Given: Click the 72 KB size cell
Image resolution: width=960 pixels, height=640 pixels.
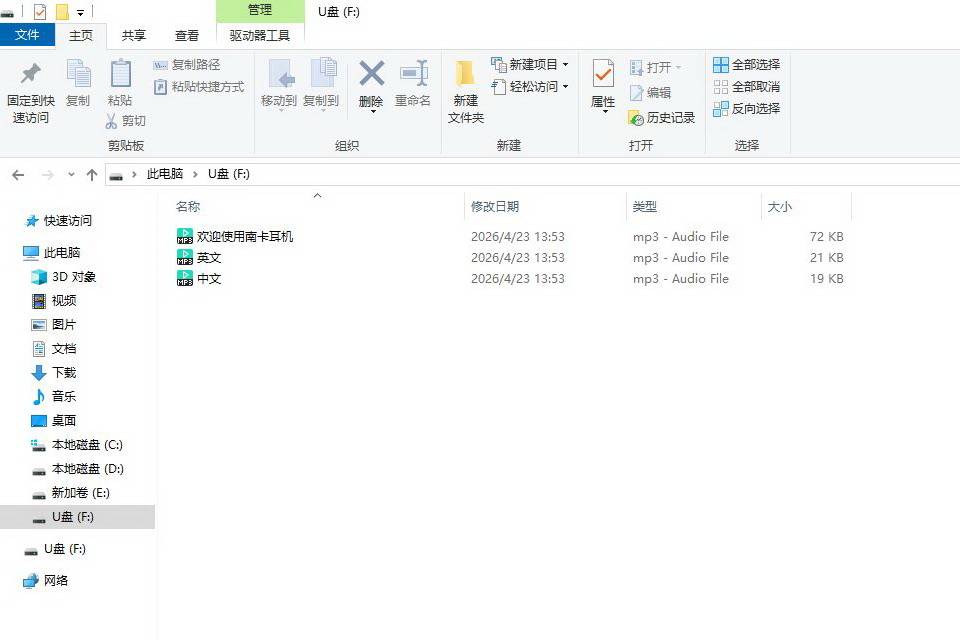Looking at the screenshot, I should (x=827, y=236).
